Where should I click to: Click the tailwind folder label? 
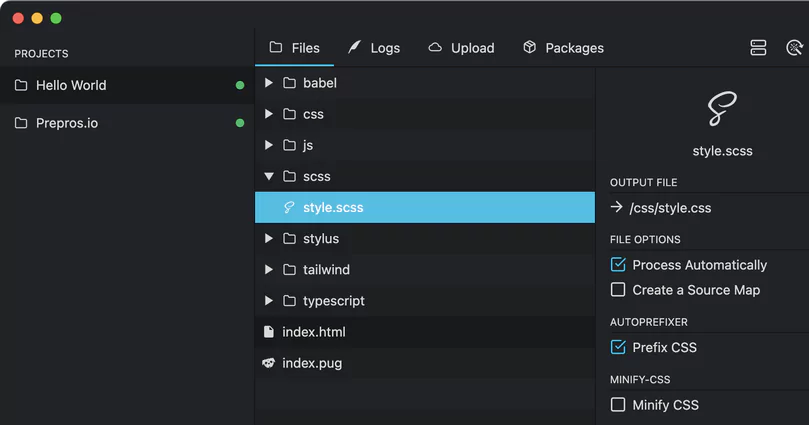click(326, 270)
